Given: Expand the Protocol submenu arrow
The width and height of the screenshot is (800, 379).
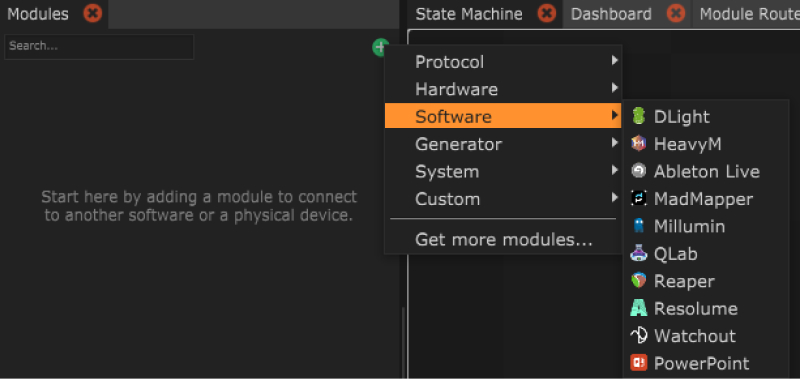Looking at the screenshot, I should coord(615,61).
